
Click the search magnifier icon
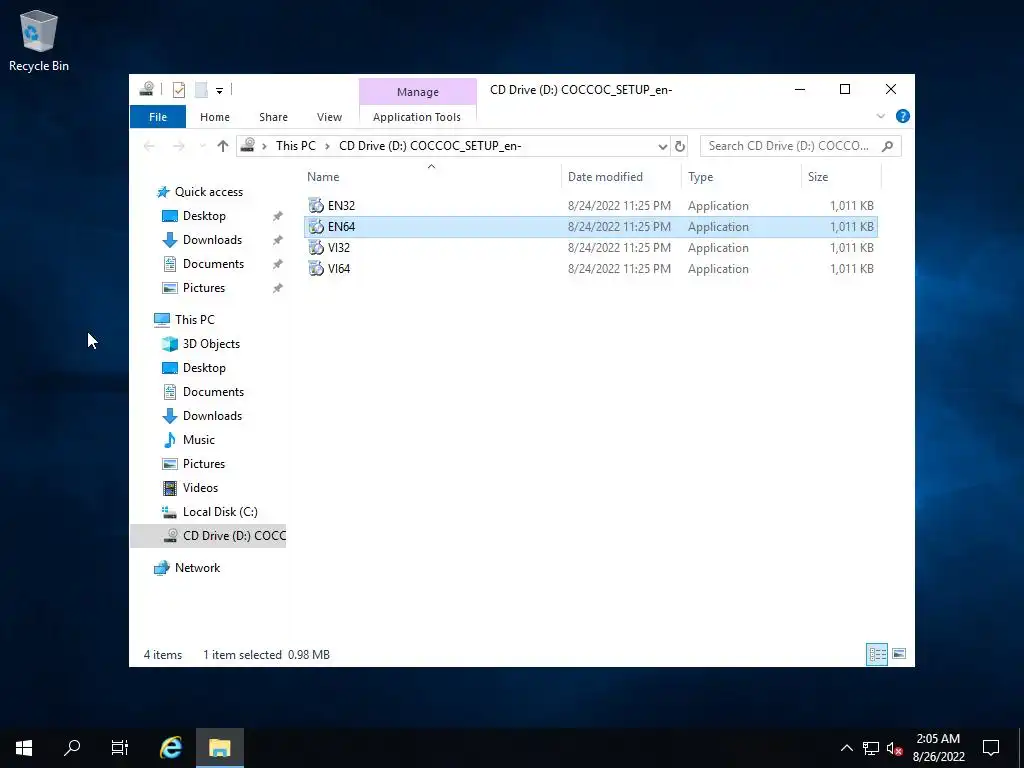point(887,146)
